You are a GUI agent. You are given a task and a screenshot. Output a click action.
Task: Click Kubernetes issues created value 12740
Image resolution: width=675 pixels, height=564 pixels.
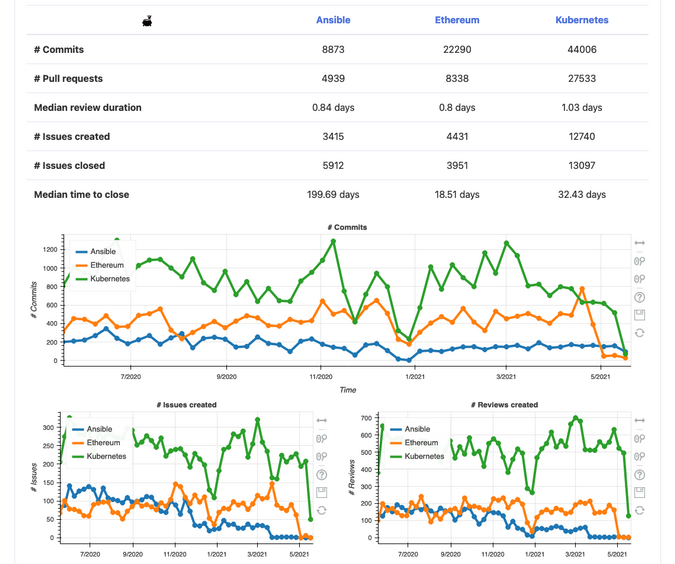pyautogui.click(x=582, y=136)
